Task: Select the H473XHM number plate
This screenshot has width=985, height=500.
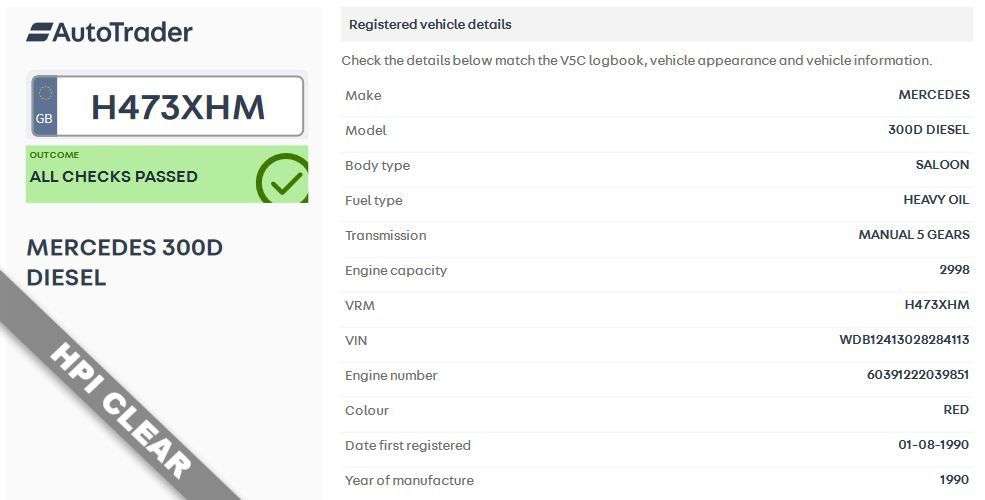Action: click(x=178, y=107)
